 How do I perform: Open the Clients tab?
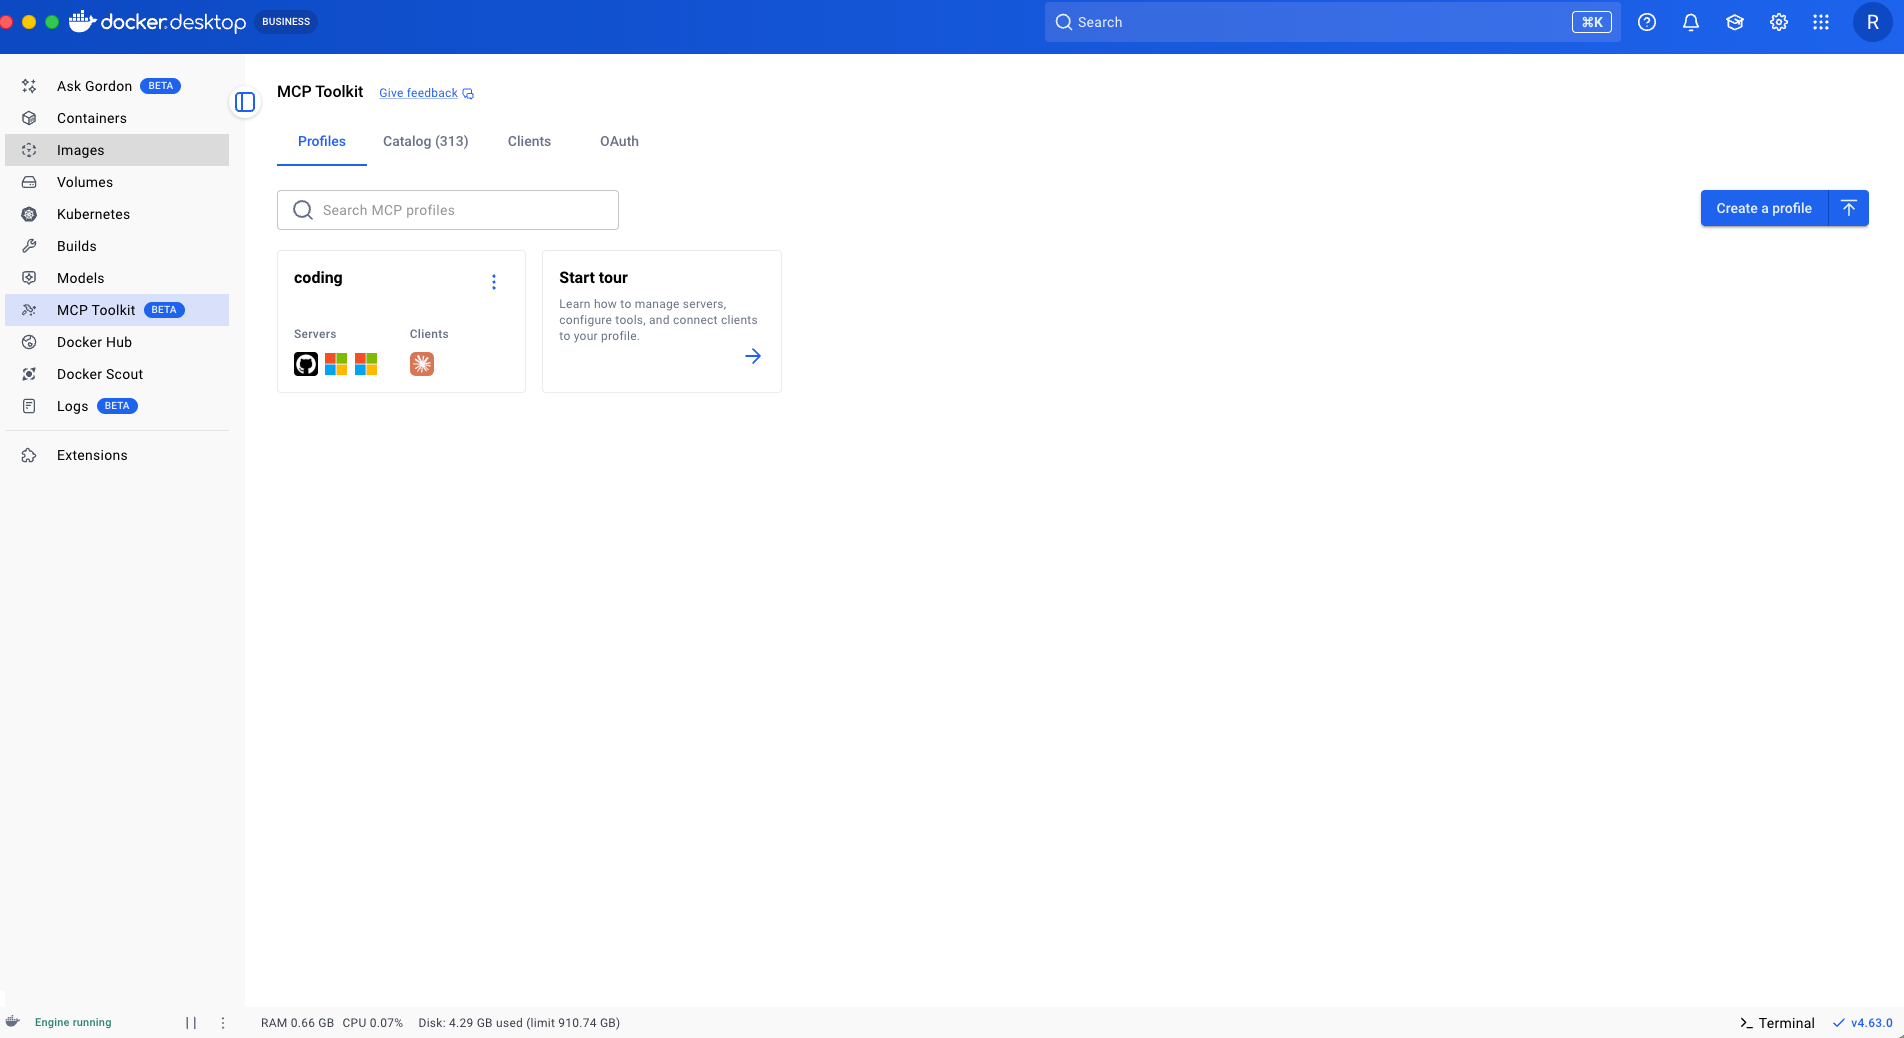(529, 142)
